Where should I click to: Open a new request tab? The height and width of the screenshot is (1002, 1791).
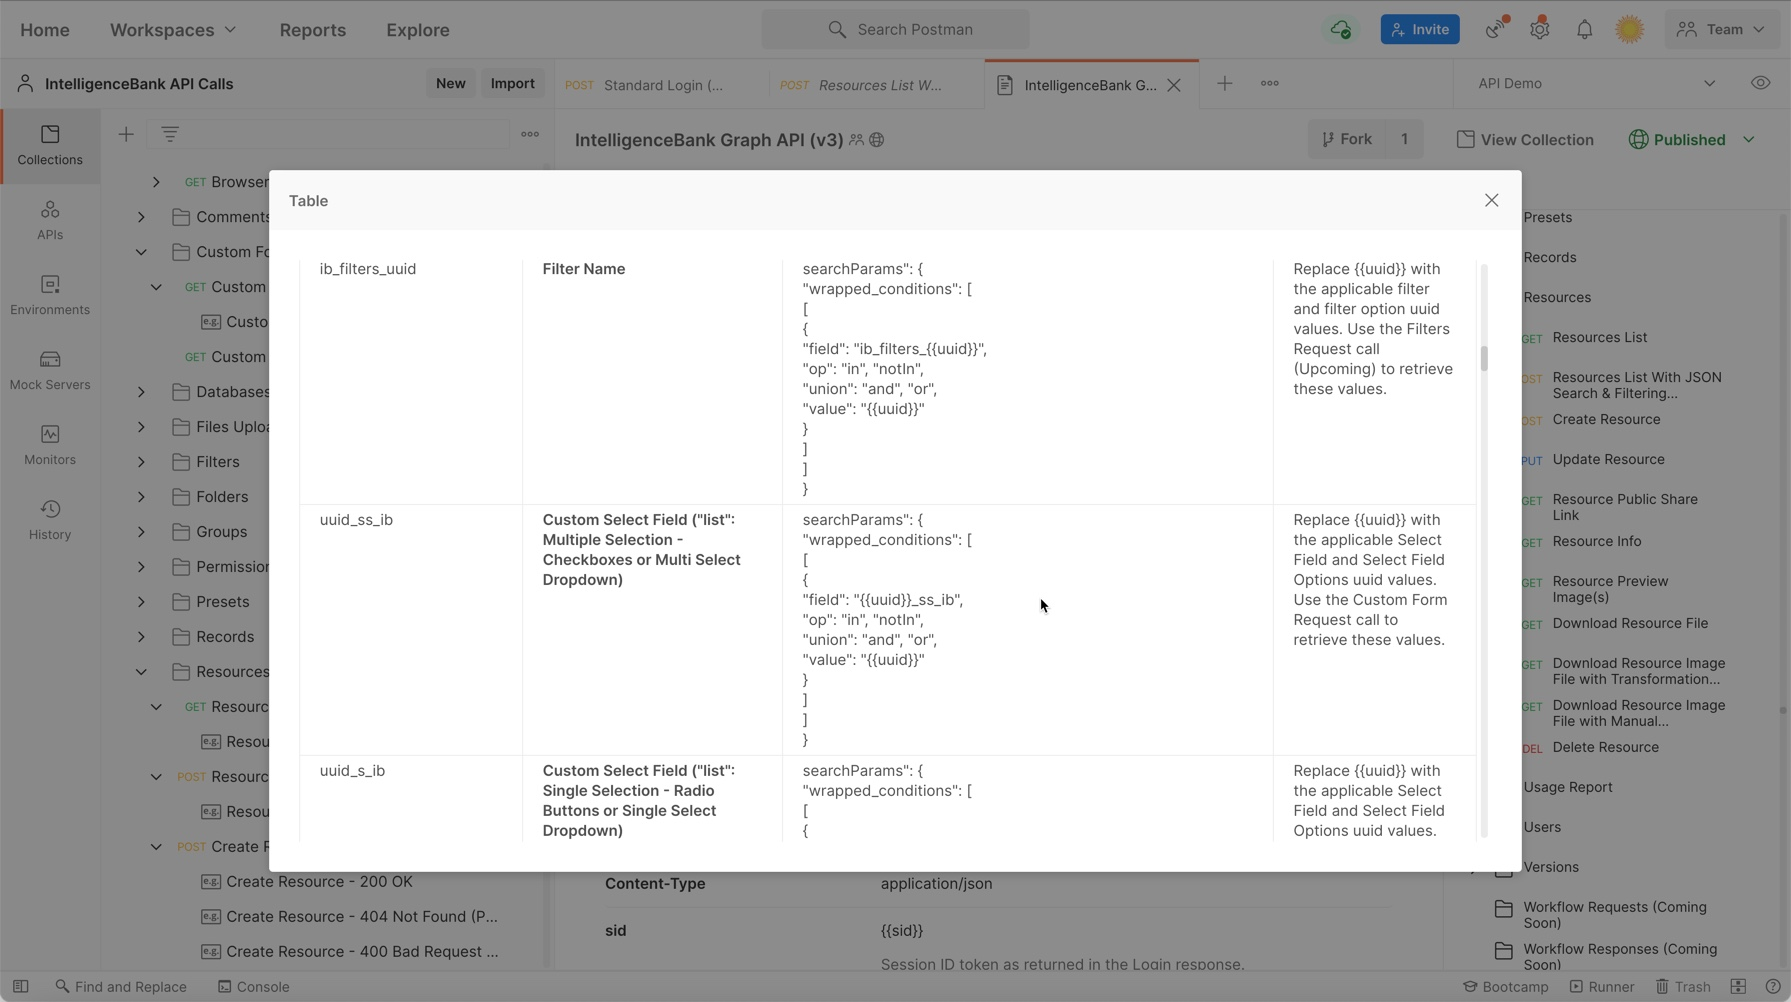click(x=1224, y=84)
